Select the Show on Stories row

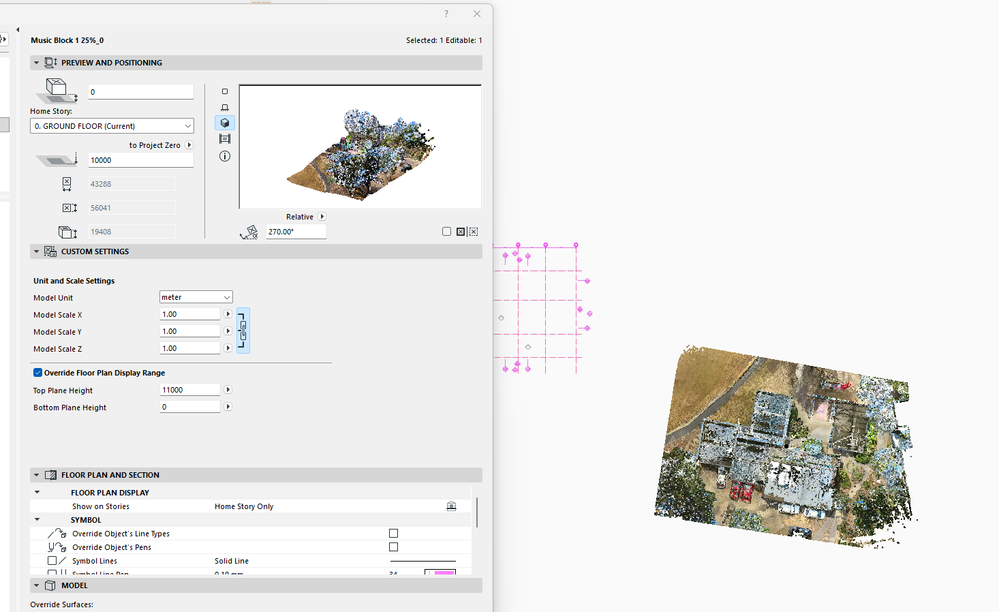251,506
